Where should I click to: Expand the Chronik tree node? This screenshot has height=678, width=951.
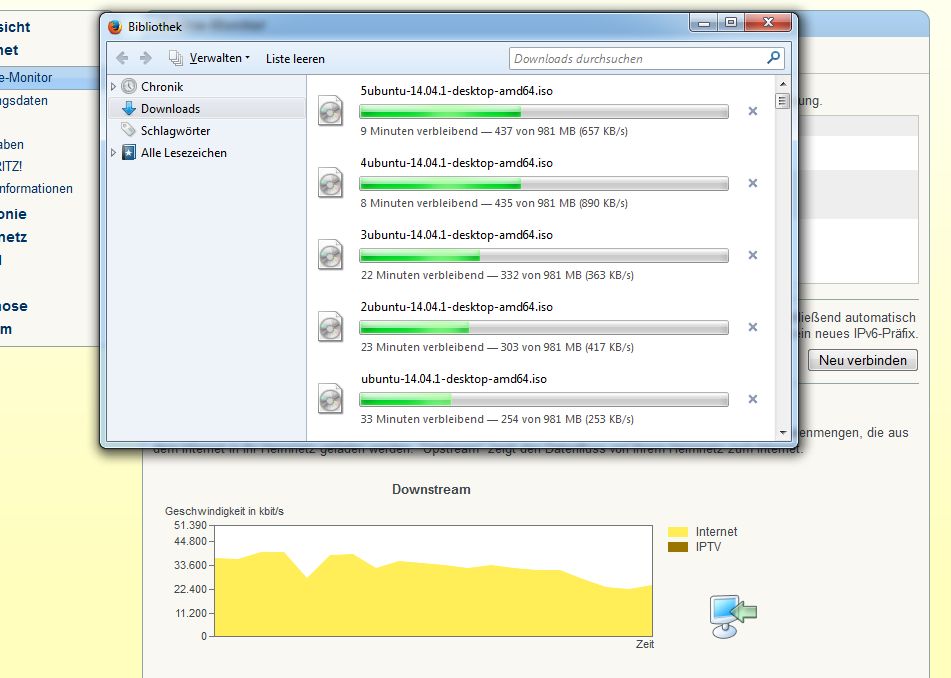[x=113, y=87]
